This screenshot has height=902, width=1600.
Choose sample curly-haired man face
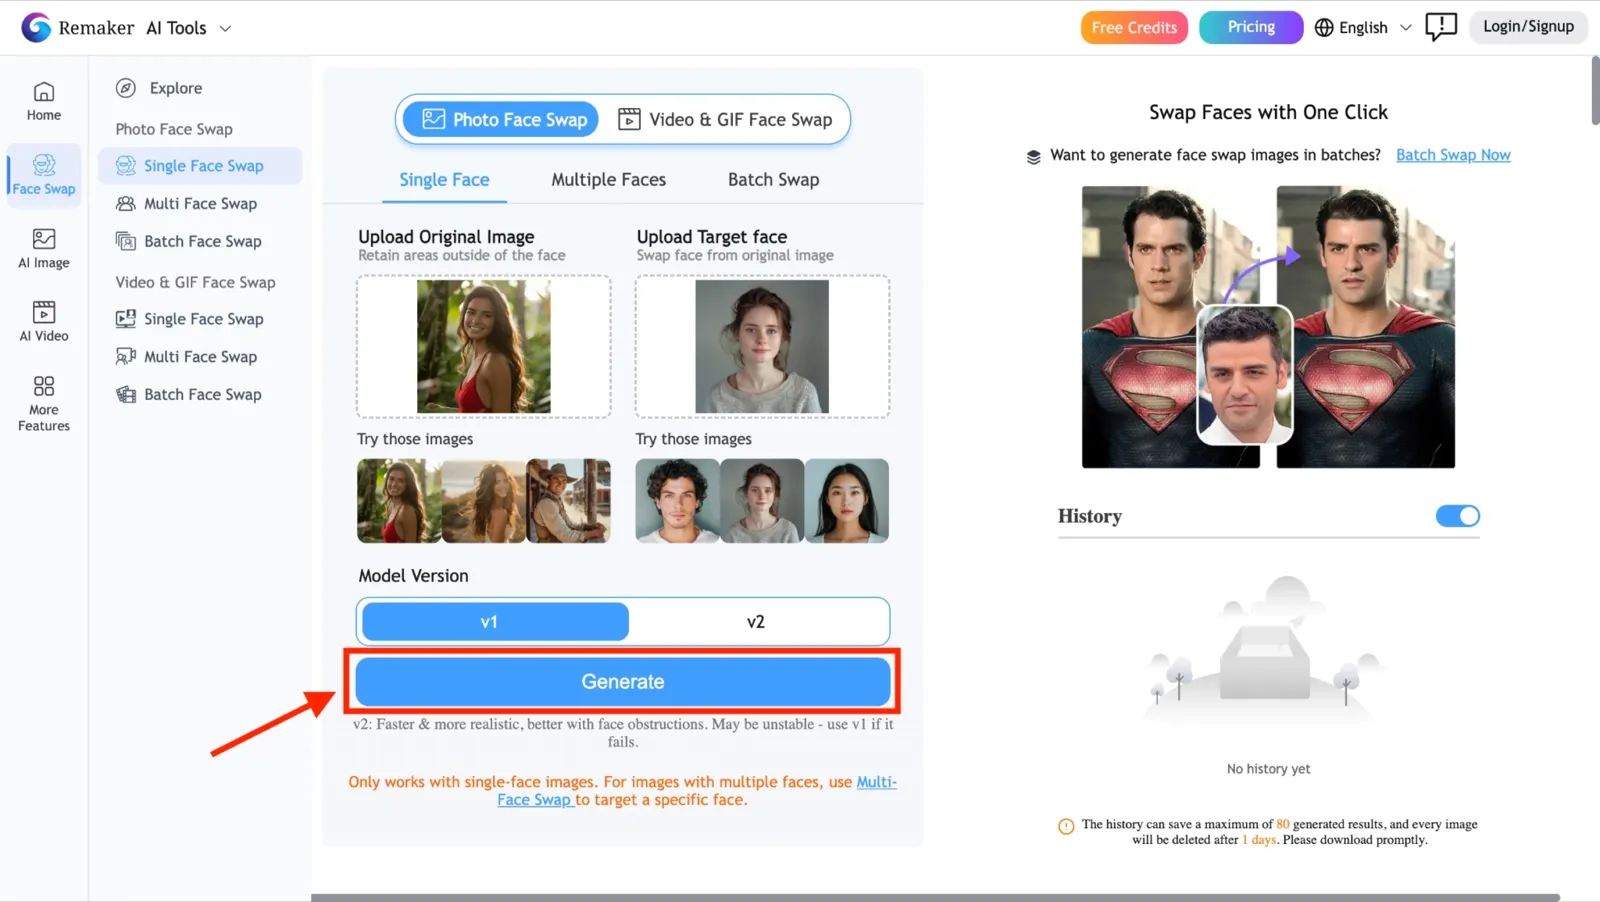pos(677,501)
